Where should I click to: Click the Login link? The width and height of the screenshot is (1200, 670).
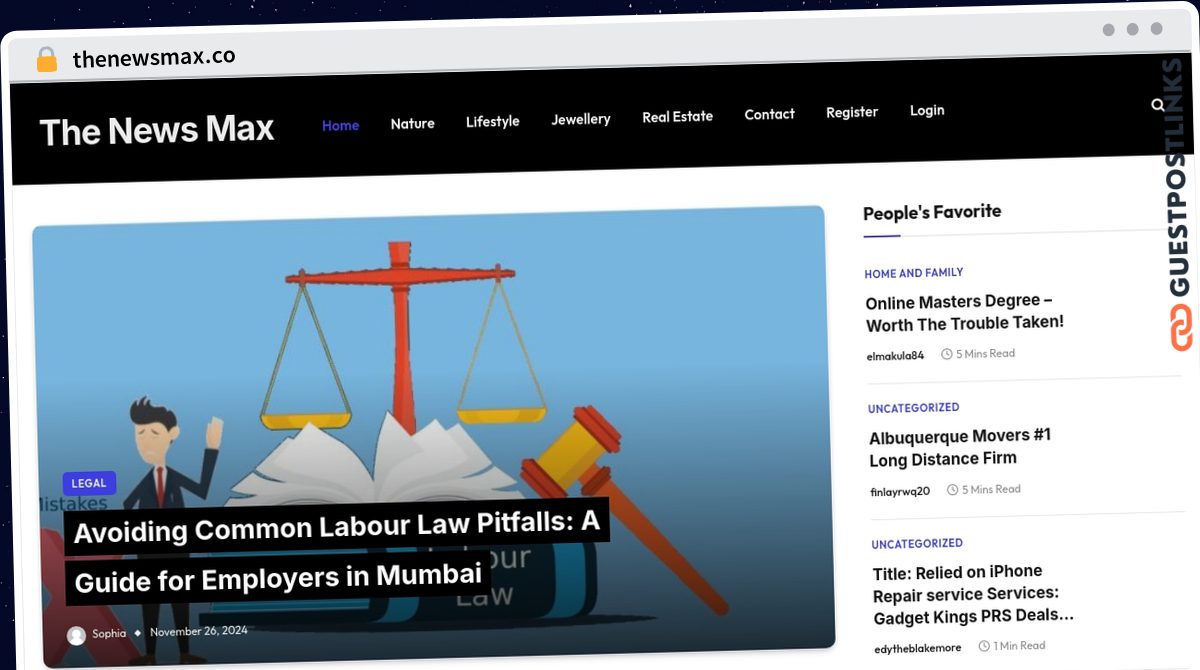927,110
